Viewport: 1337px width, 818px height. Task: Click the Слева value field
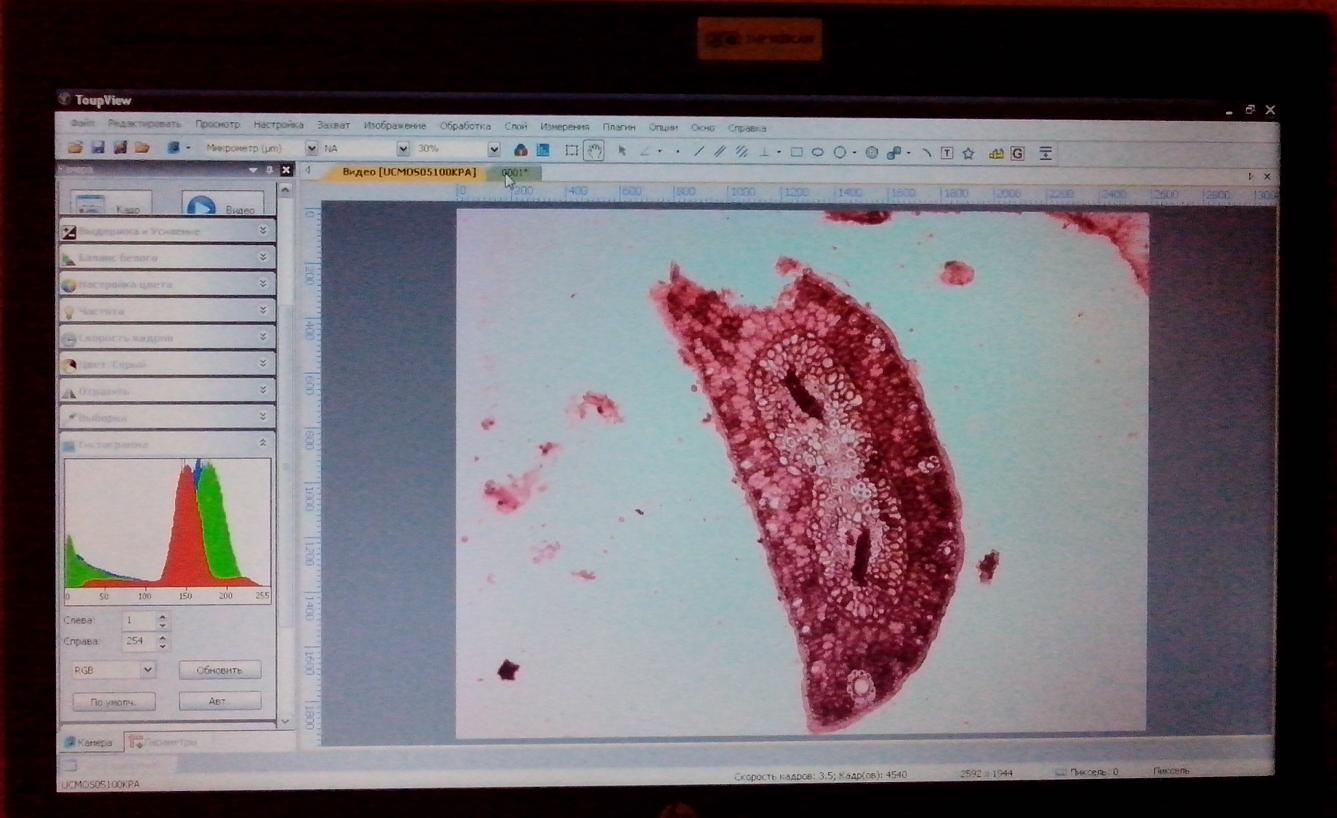click(138, 621)
